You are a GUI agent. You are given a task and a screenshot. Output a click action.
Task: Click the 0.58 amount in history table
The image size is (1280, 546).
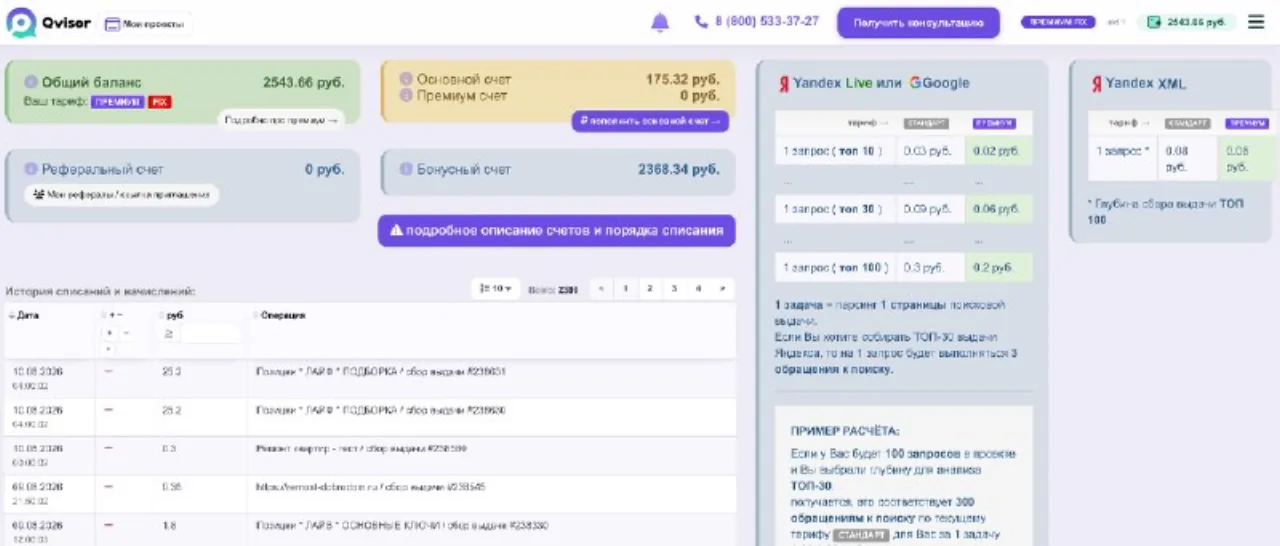171,487
